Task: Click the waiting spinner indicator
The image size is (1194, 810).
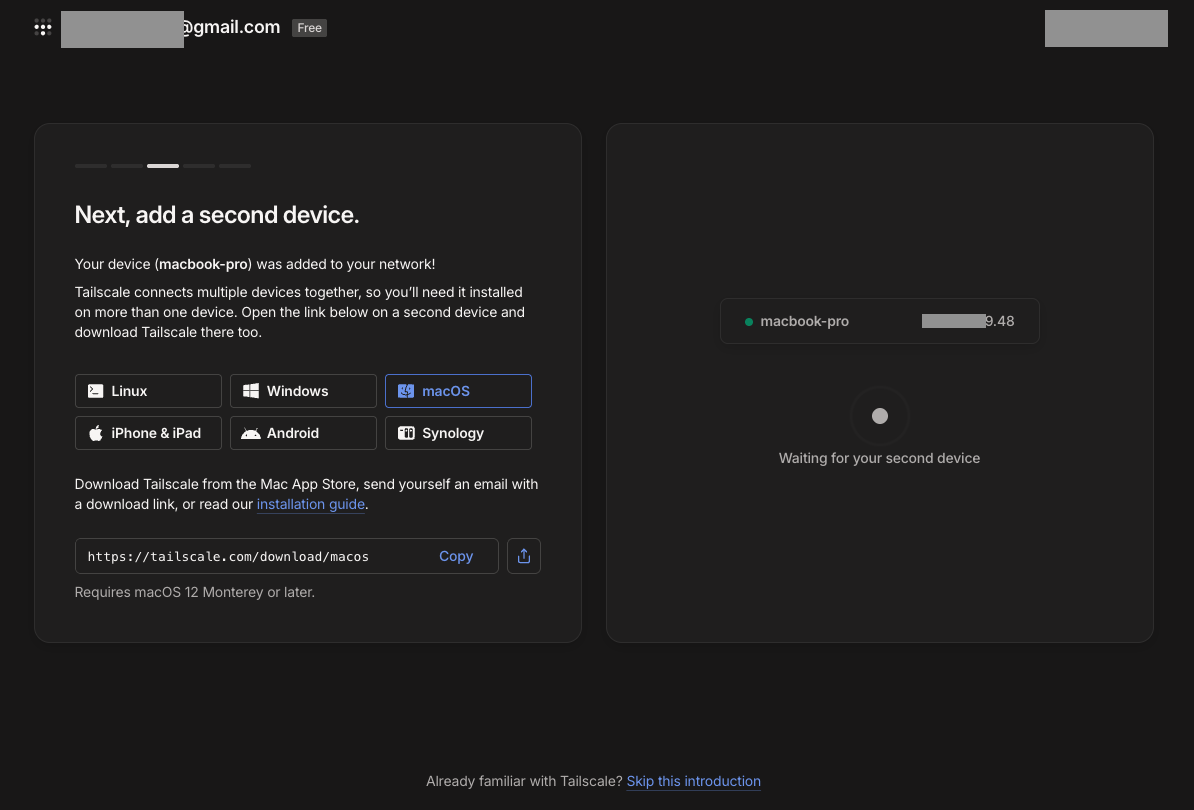Action: pyautogui.click(x=880, y=416)
